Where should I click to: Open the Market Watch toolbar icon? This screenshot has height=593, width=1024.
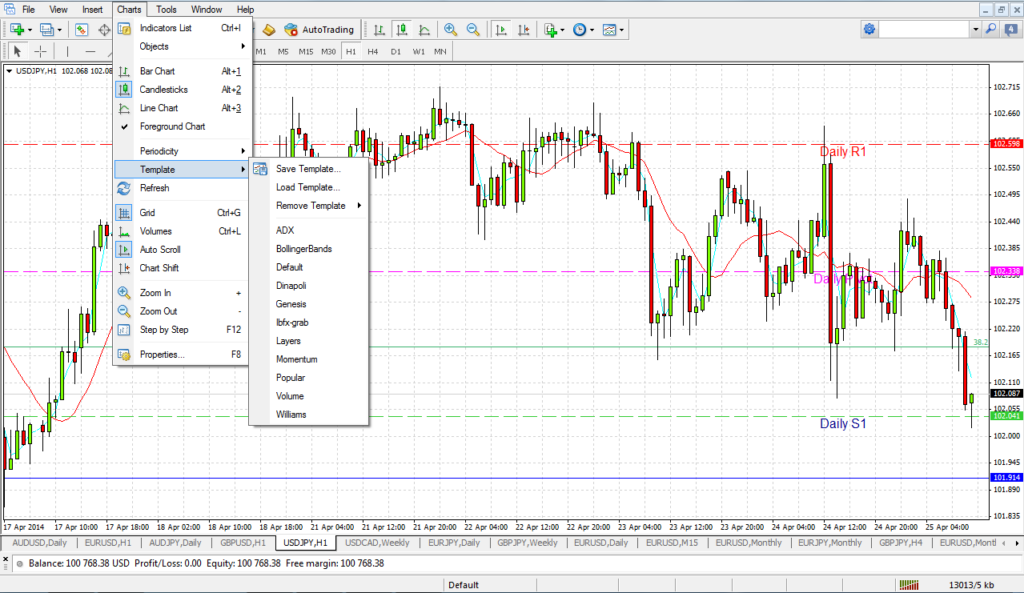tap(82, 30)
